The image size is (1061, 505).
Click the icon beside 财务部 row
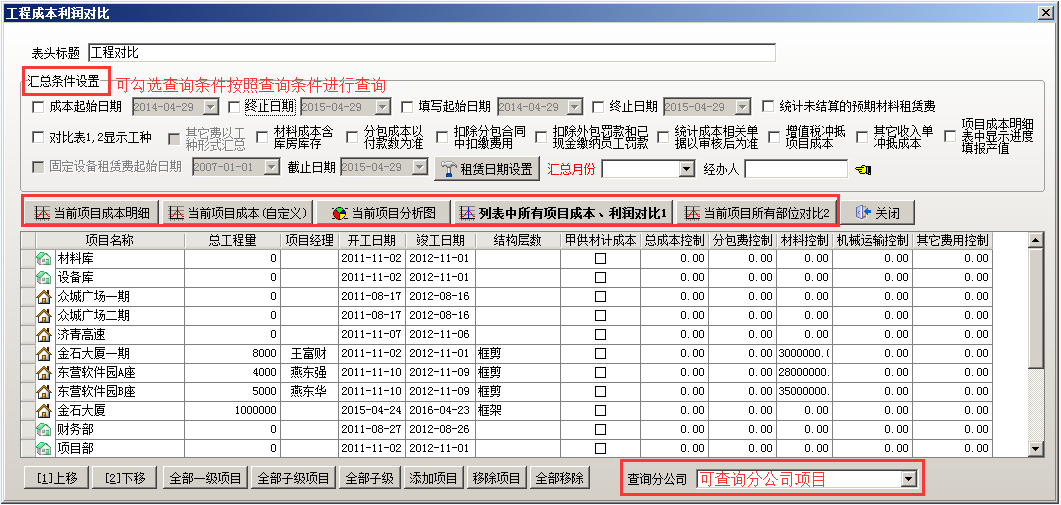pos(44,429)
